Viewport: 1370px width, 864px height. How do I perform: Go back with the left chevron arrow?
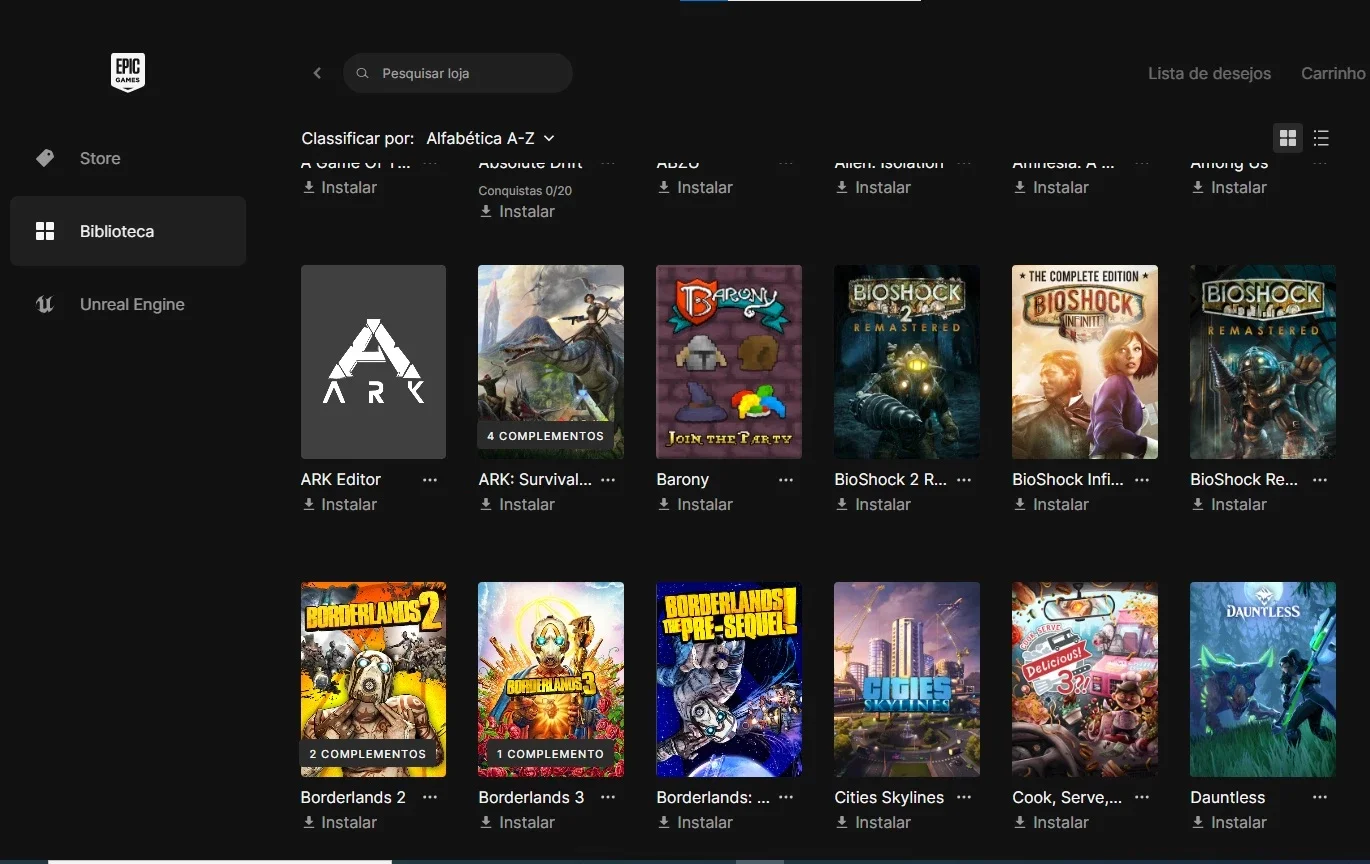click(x=317, y=73)
